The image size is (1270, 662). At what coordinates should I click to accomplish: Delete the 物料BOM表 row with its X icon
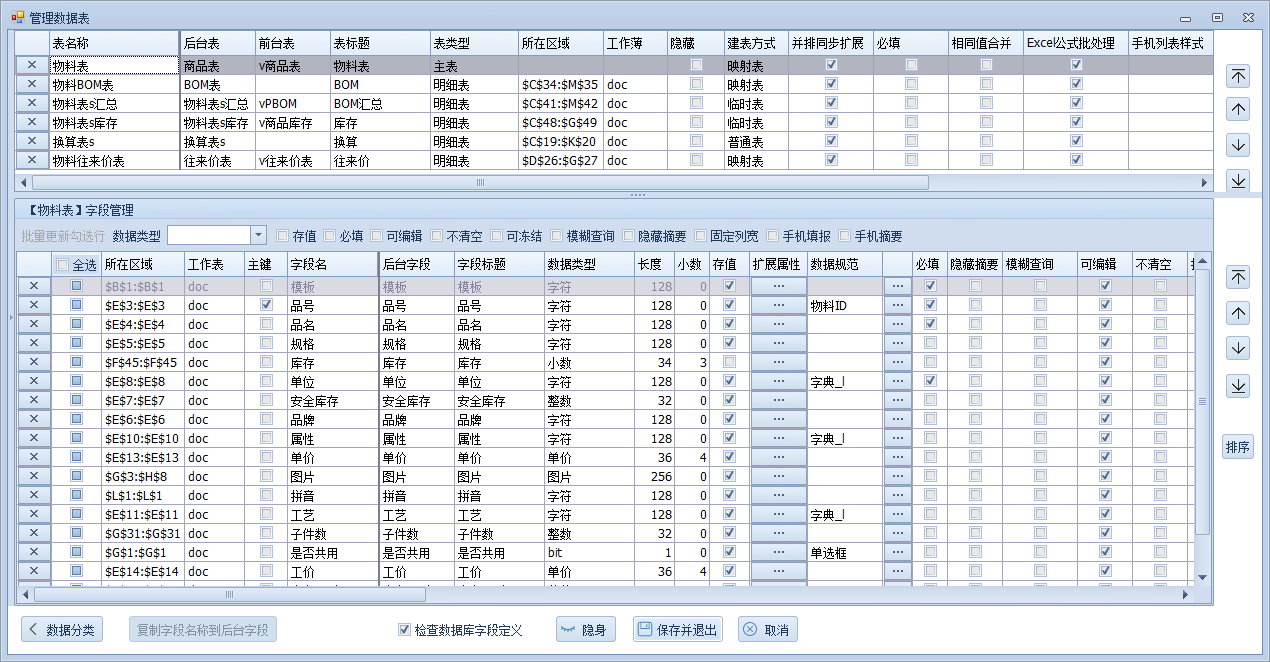(x=32, y=84)
